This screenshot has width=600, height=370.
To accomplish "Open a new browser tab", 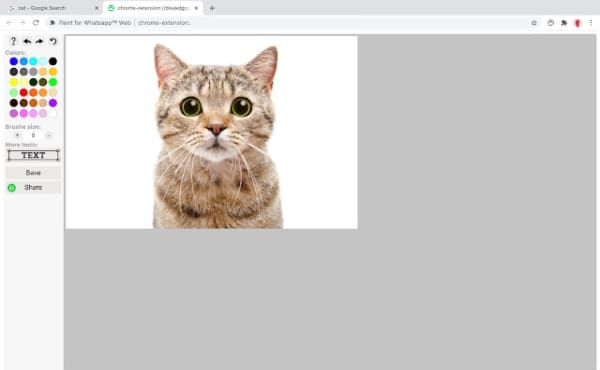I will click(x=212, y=8).
